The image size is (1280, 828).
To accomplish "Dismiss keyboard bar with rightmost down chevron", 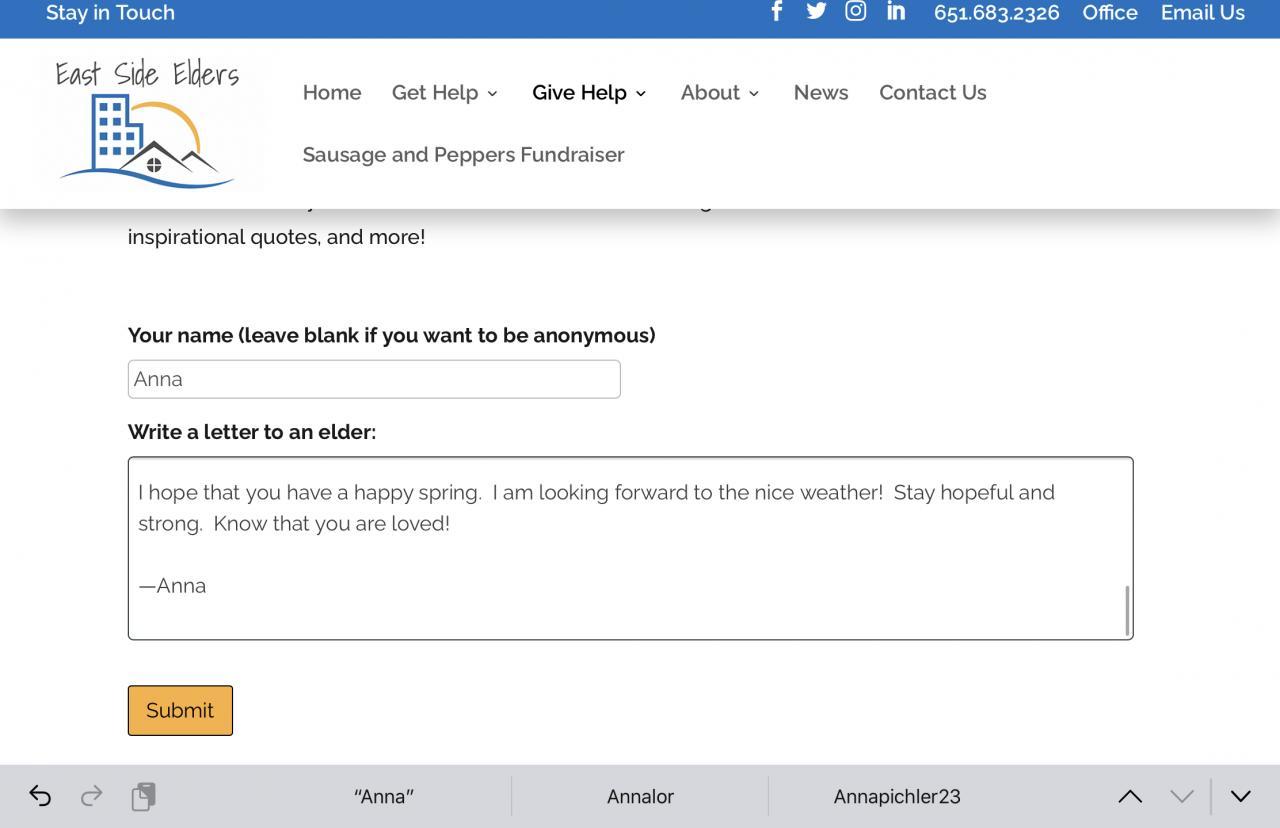I will 1241,796.
